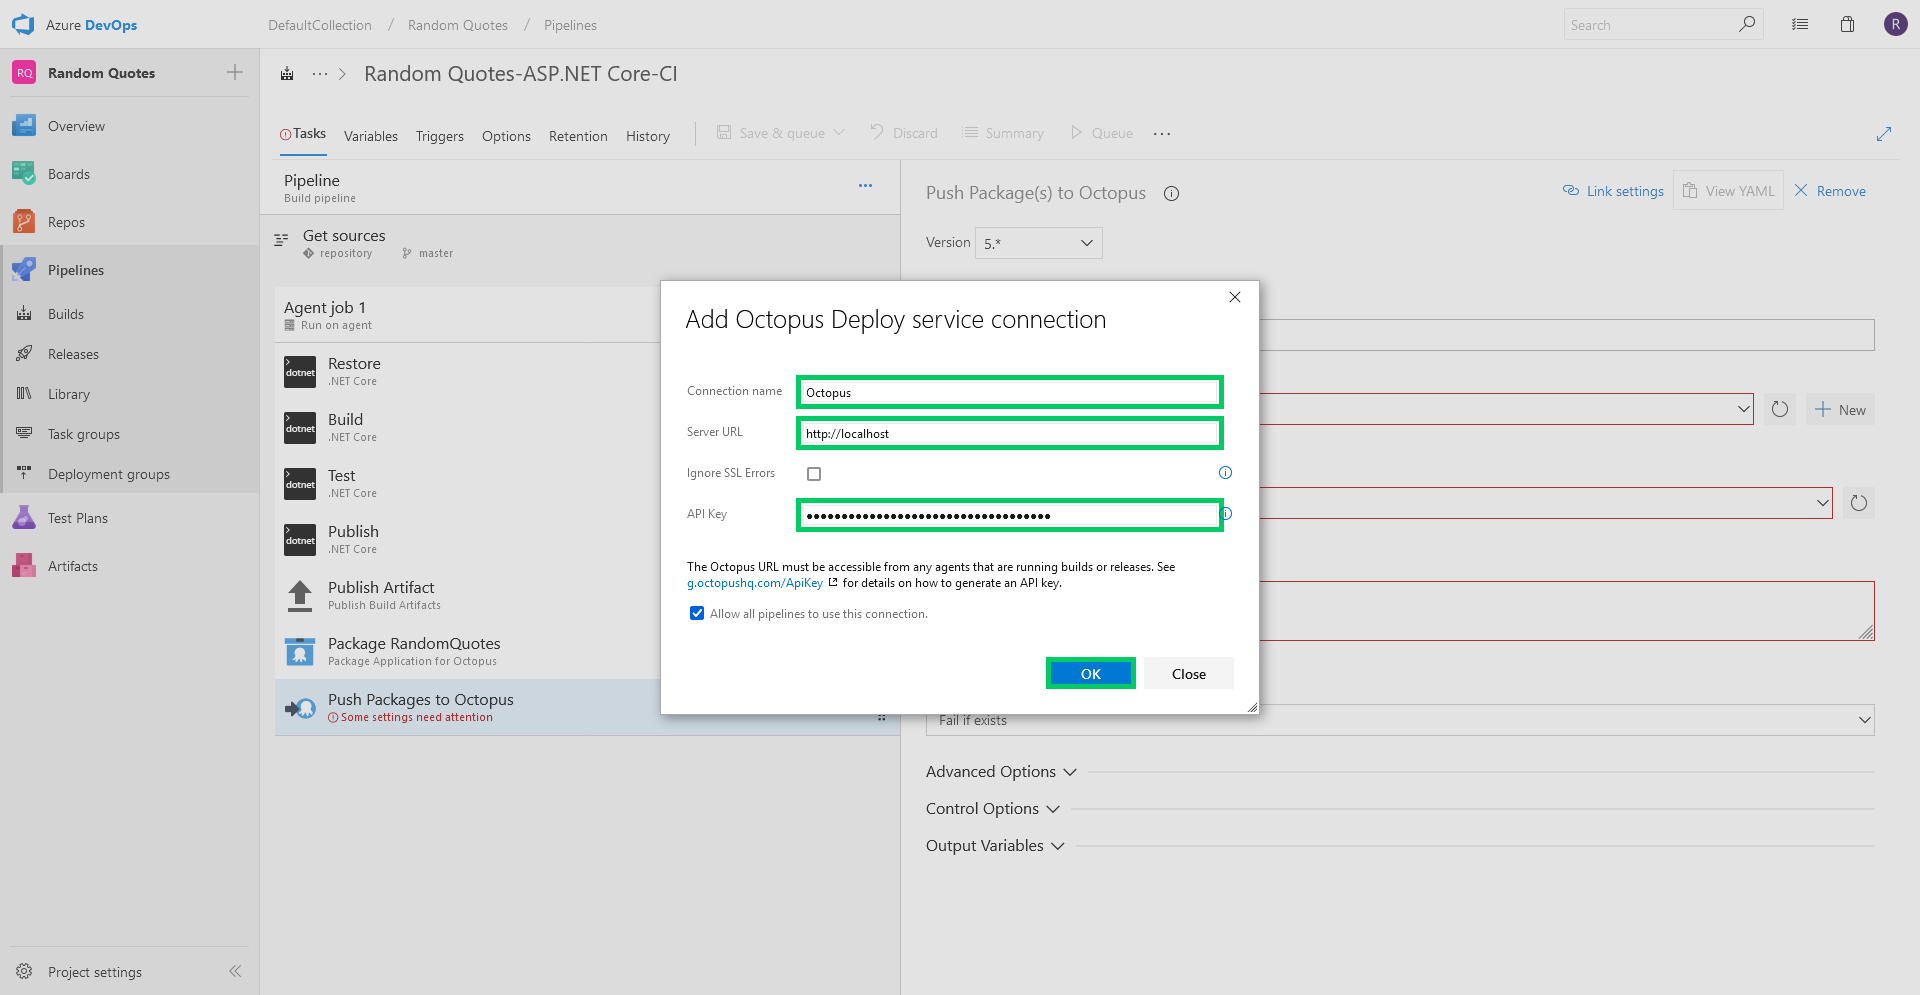Image resolution: width=1920 pixels, height=995 pixels.
Task: Collapse the sidebar with double chevron
Action: [x=235, y=971]
